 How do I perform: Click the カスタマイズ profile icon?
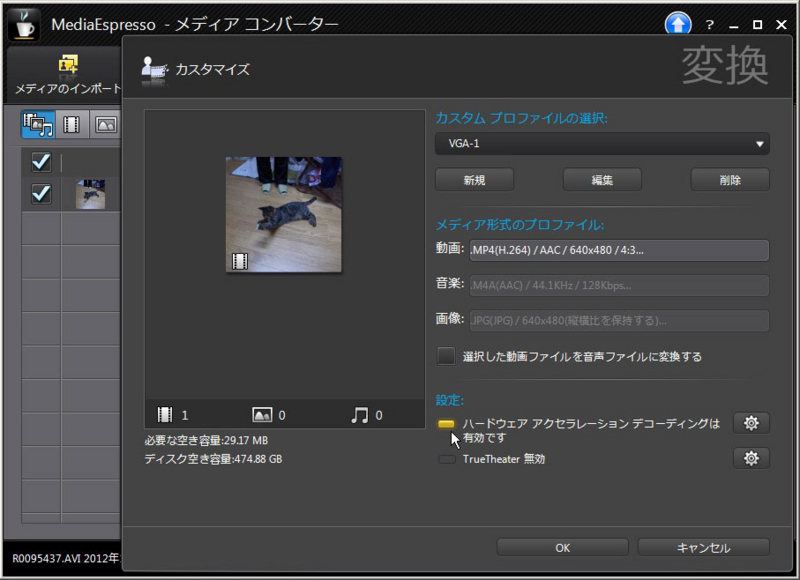coord(154,70)
